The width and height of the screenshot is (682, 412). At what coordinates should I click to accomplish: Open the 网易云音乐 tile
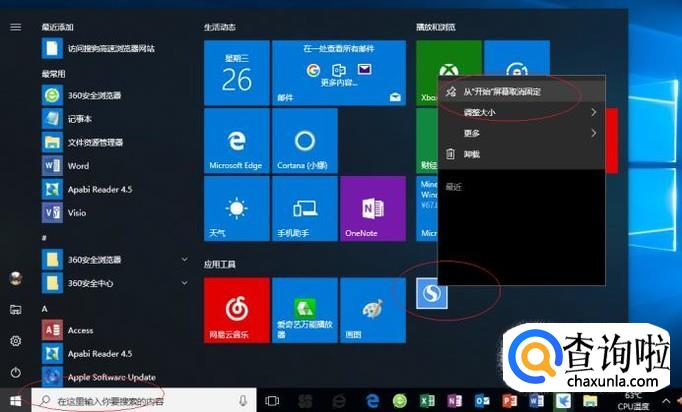[x=237, y=310]
